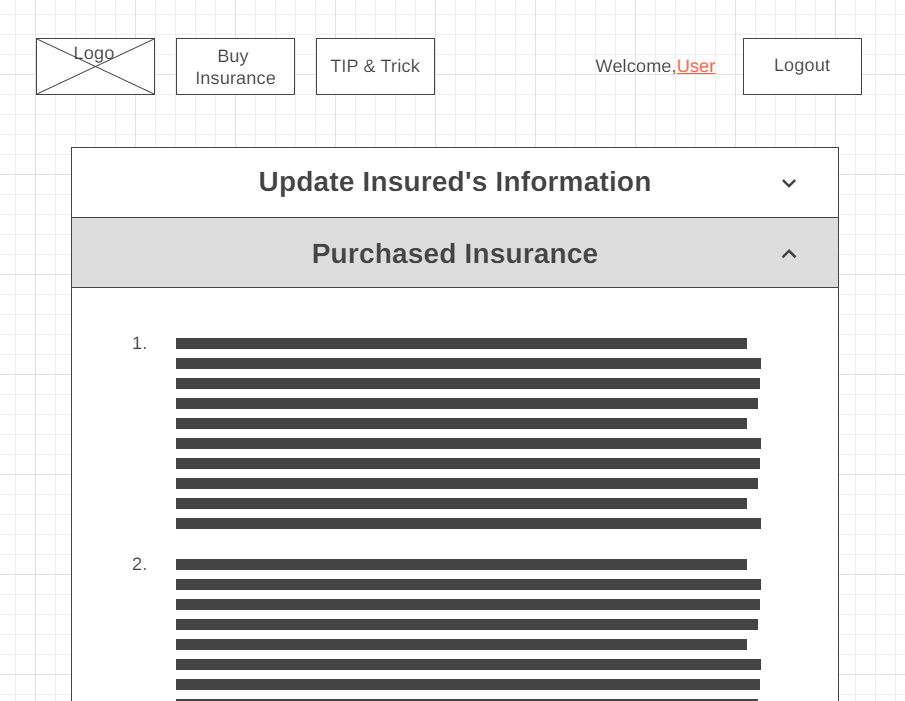Click the TIP & Trick button

[x=375, y=66]
